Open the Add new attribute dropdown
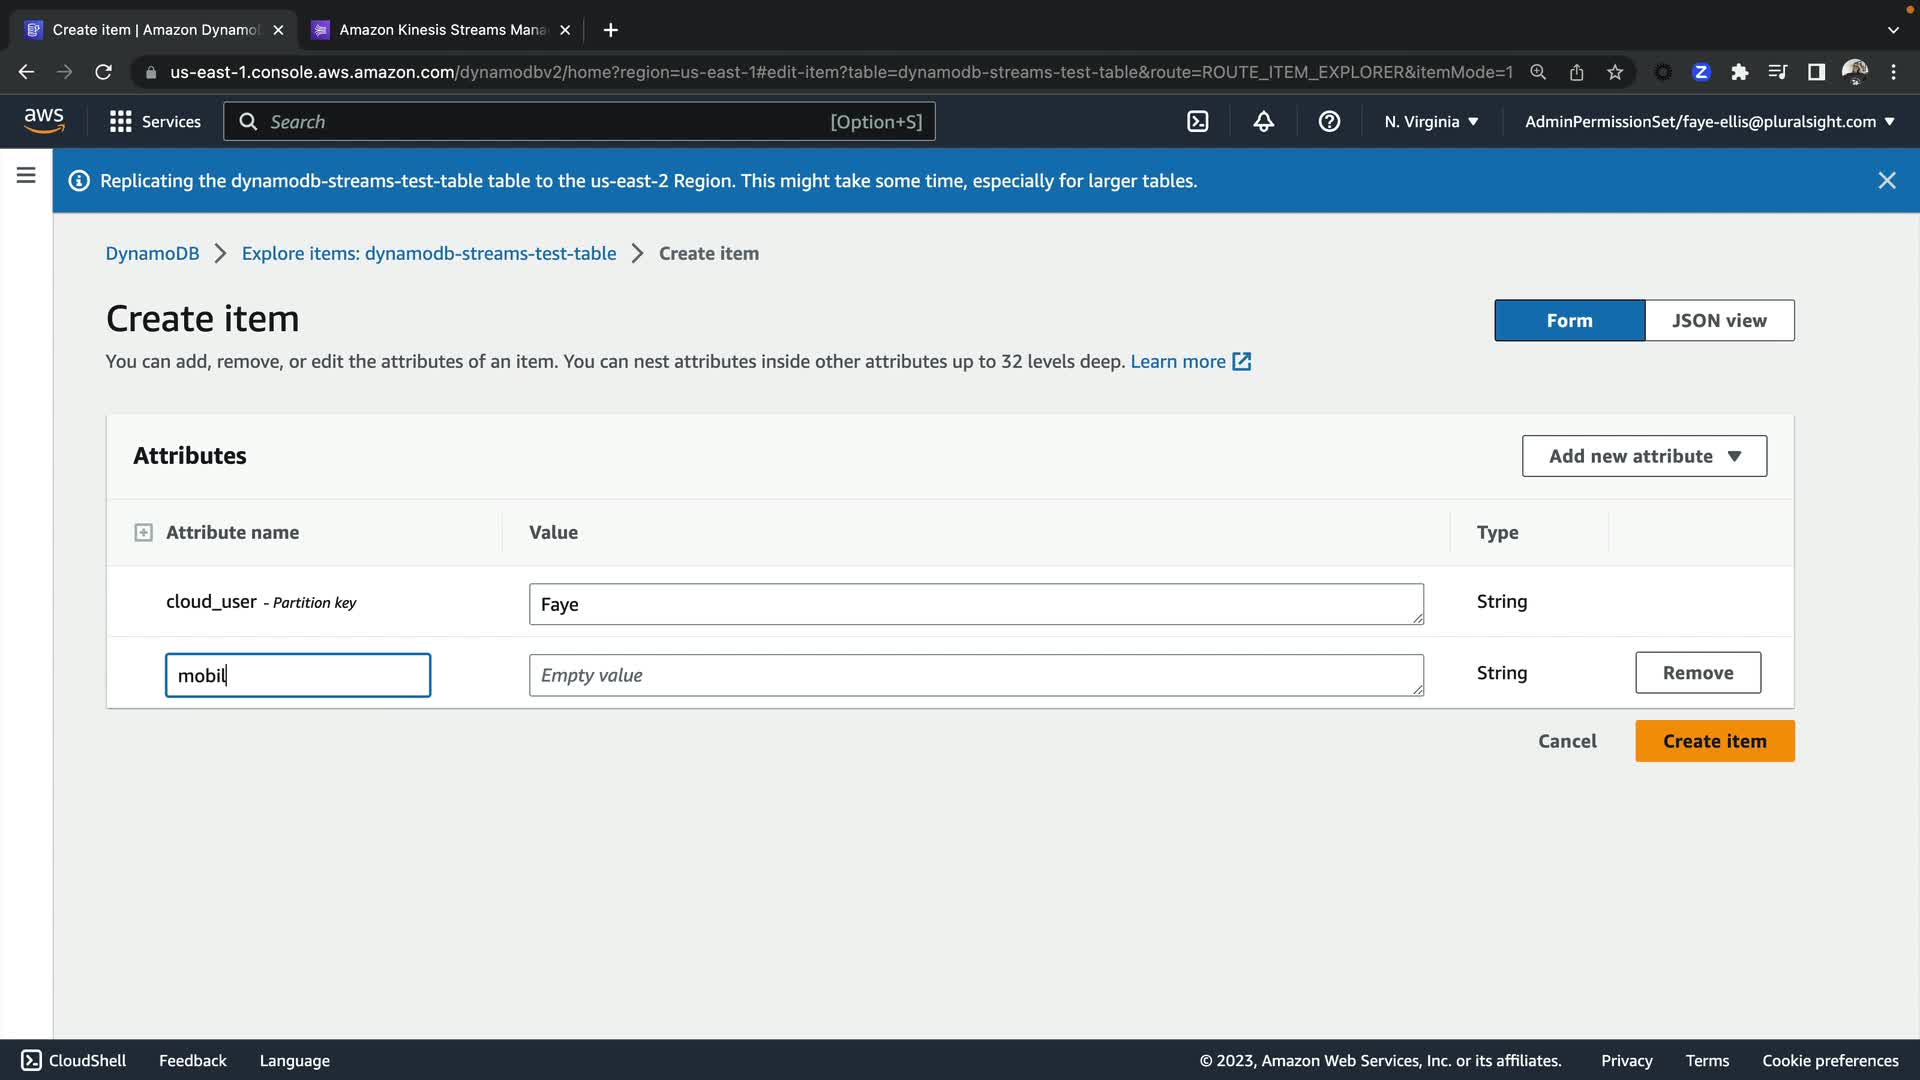1920x1080 pixels. 1644,456
